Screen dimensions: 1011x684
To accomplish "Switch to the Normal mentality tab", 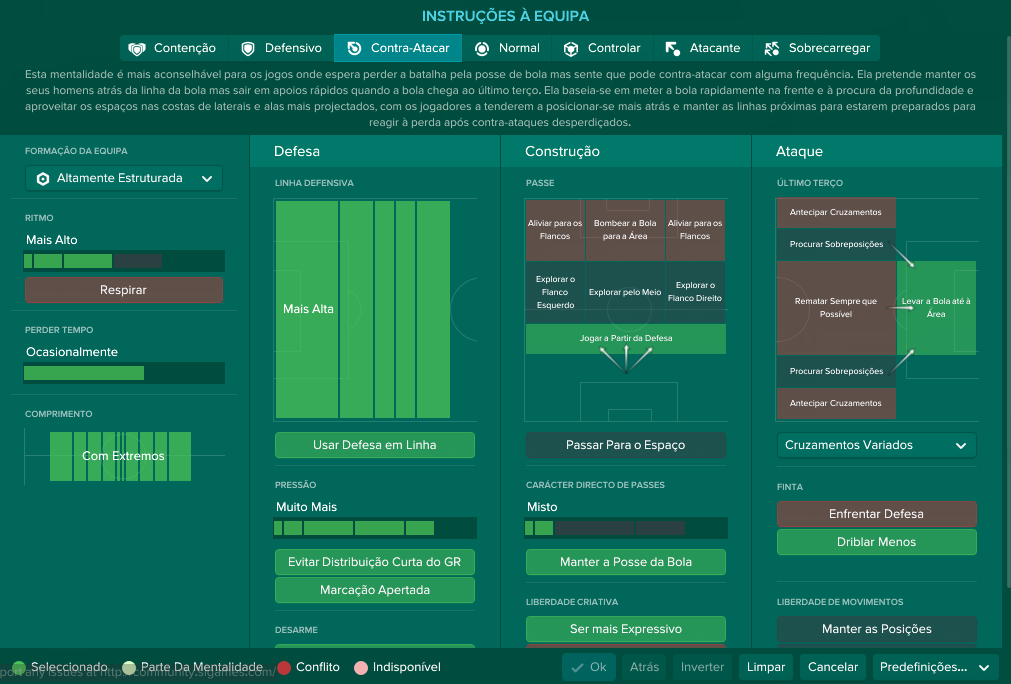I will (x=507, y=48).
